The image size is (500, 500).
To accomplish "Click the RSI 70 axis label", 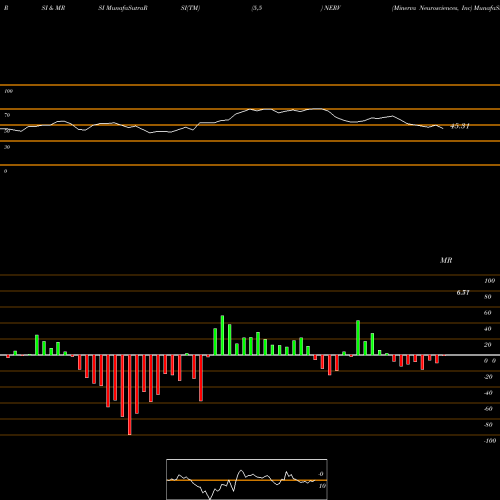I will click(7, 115).
